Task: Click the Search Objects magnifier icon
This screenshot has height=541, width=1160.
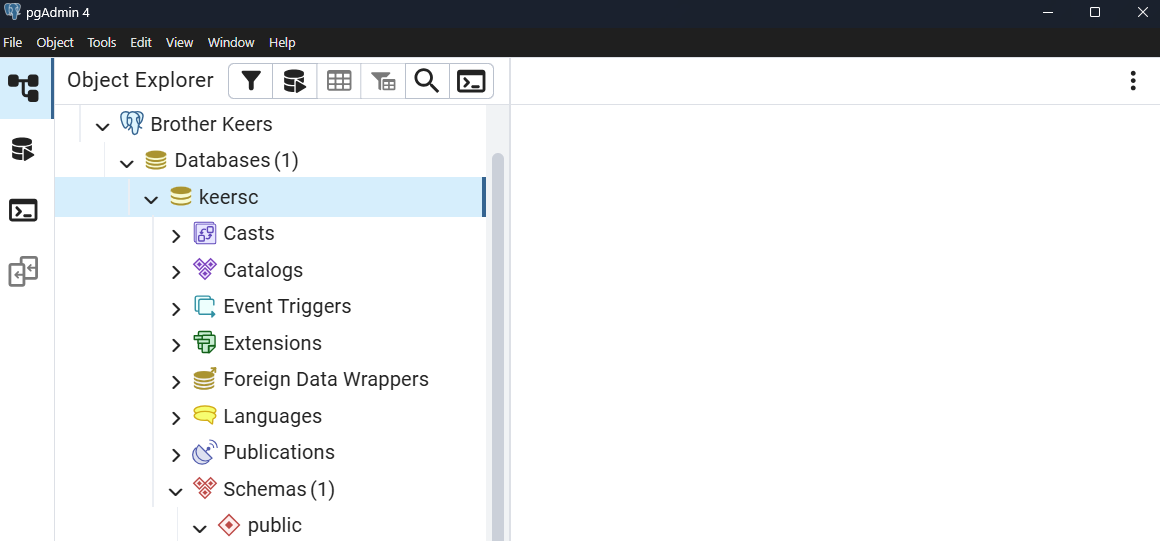Action: coord(427,81)
